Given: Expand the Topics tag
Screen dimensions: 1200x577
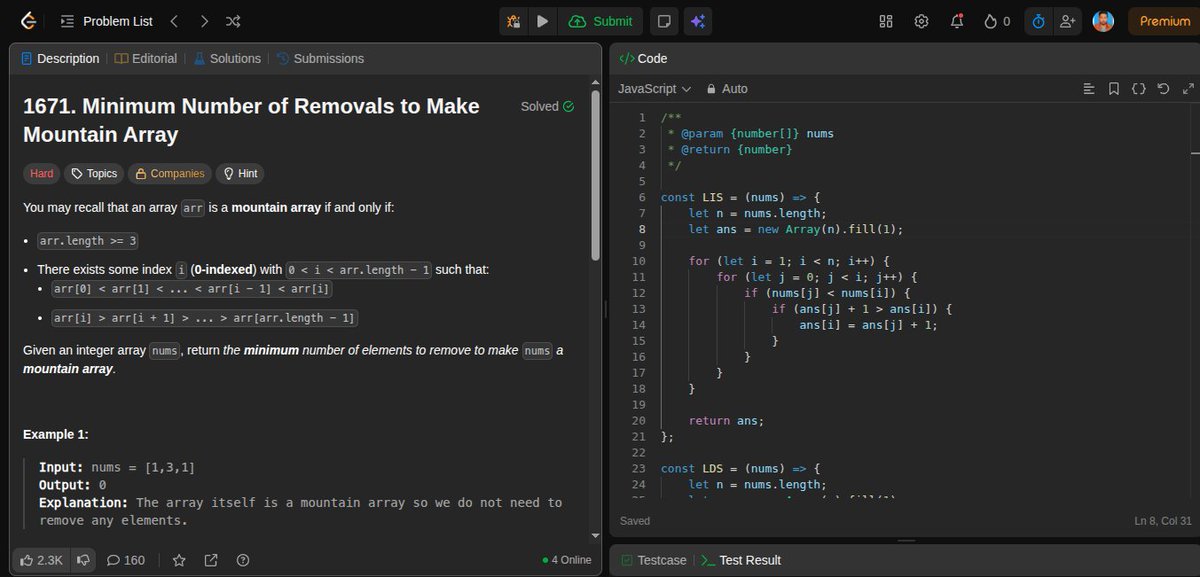Looking at the screenshot, I should tap(94, 173).
